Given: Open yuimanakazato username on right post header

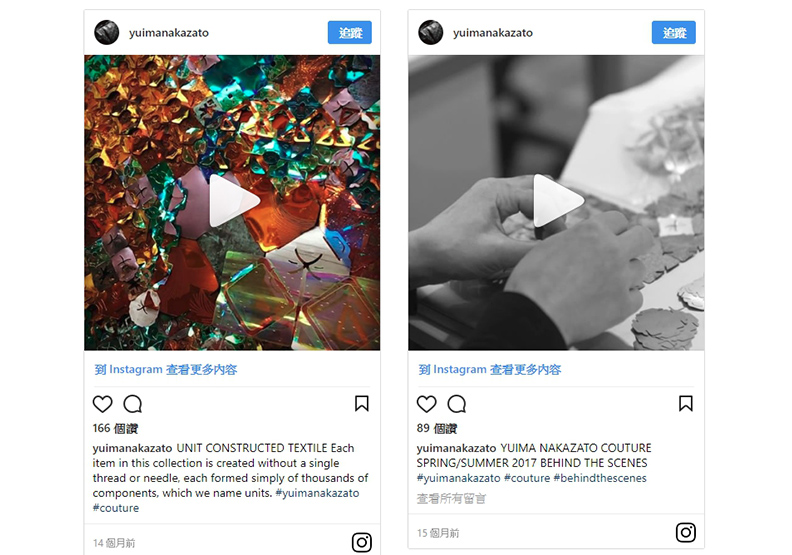Looking at the screenshot, I should [x=492, y=33].
